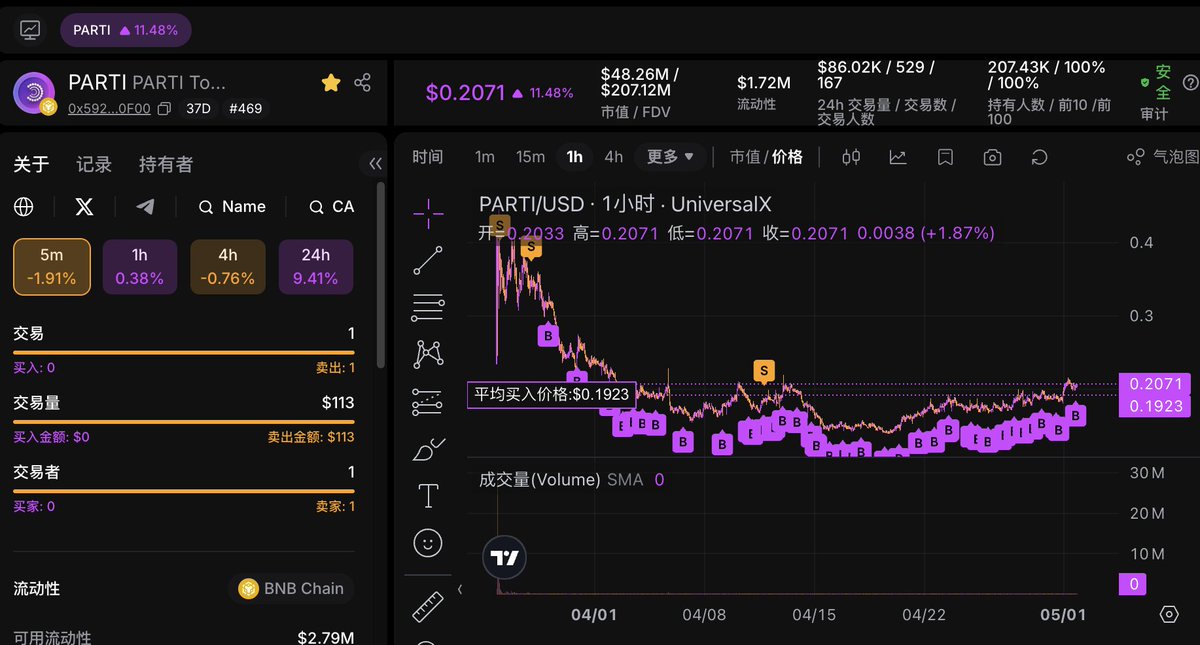1200x645 pixels.
Task: Collapse the drawing toolbar with the small arrow
Action: click(460, 589)
